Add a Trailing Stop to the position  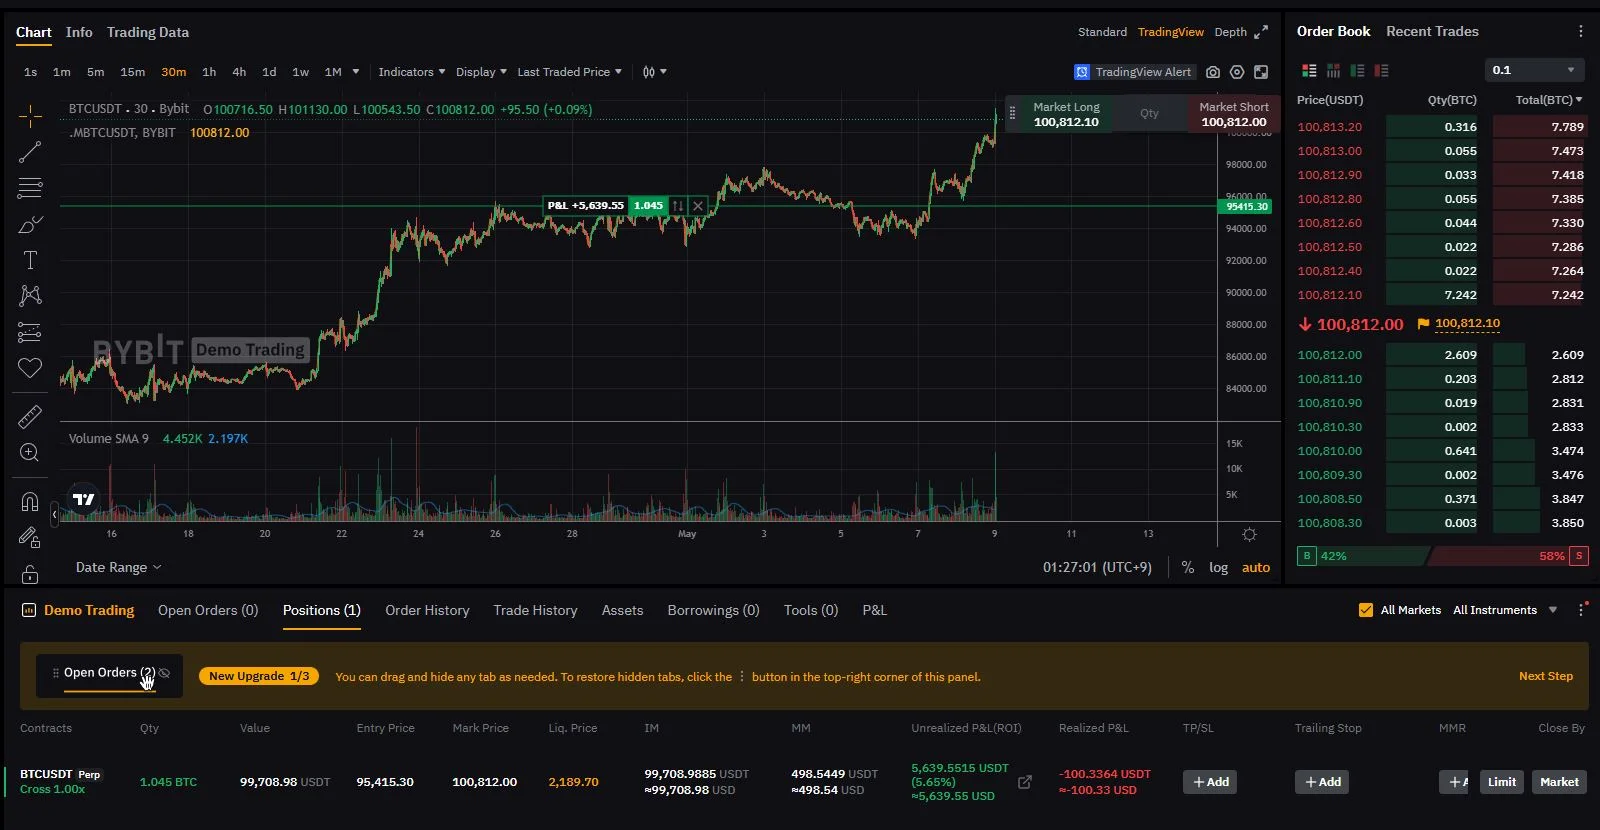pos(1322,782)
